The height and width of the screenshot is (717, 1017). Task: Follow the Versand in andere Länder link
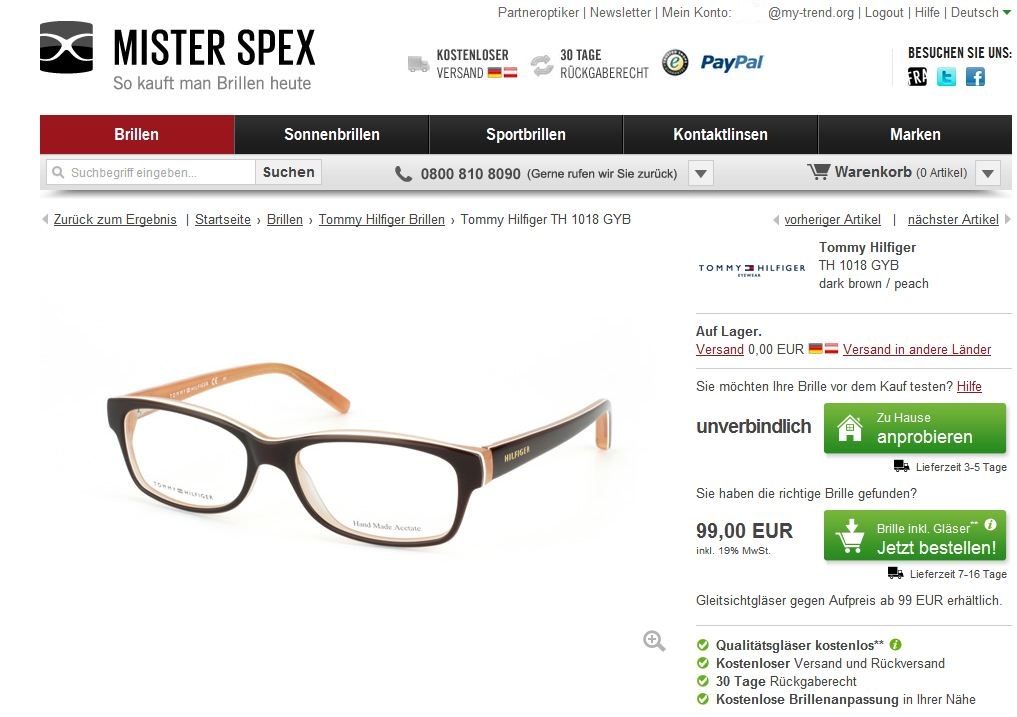point(916,349)
